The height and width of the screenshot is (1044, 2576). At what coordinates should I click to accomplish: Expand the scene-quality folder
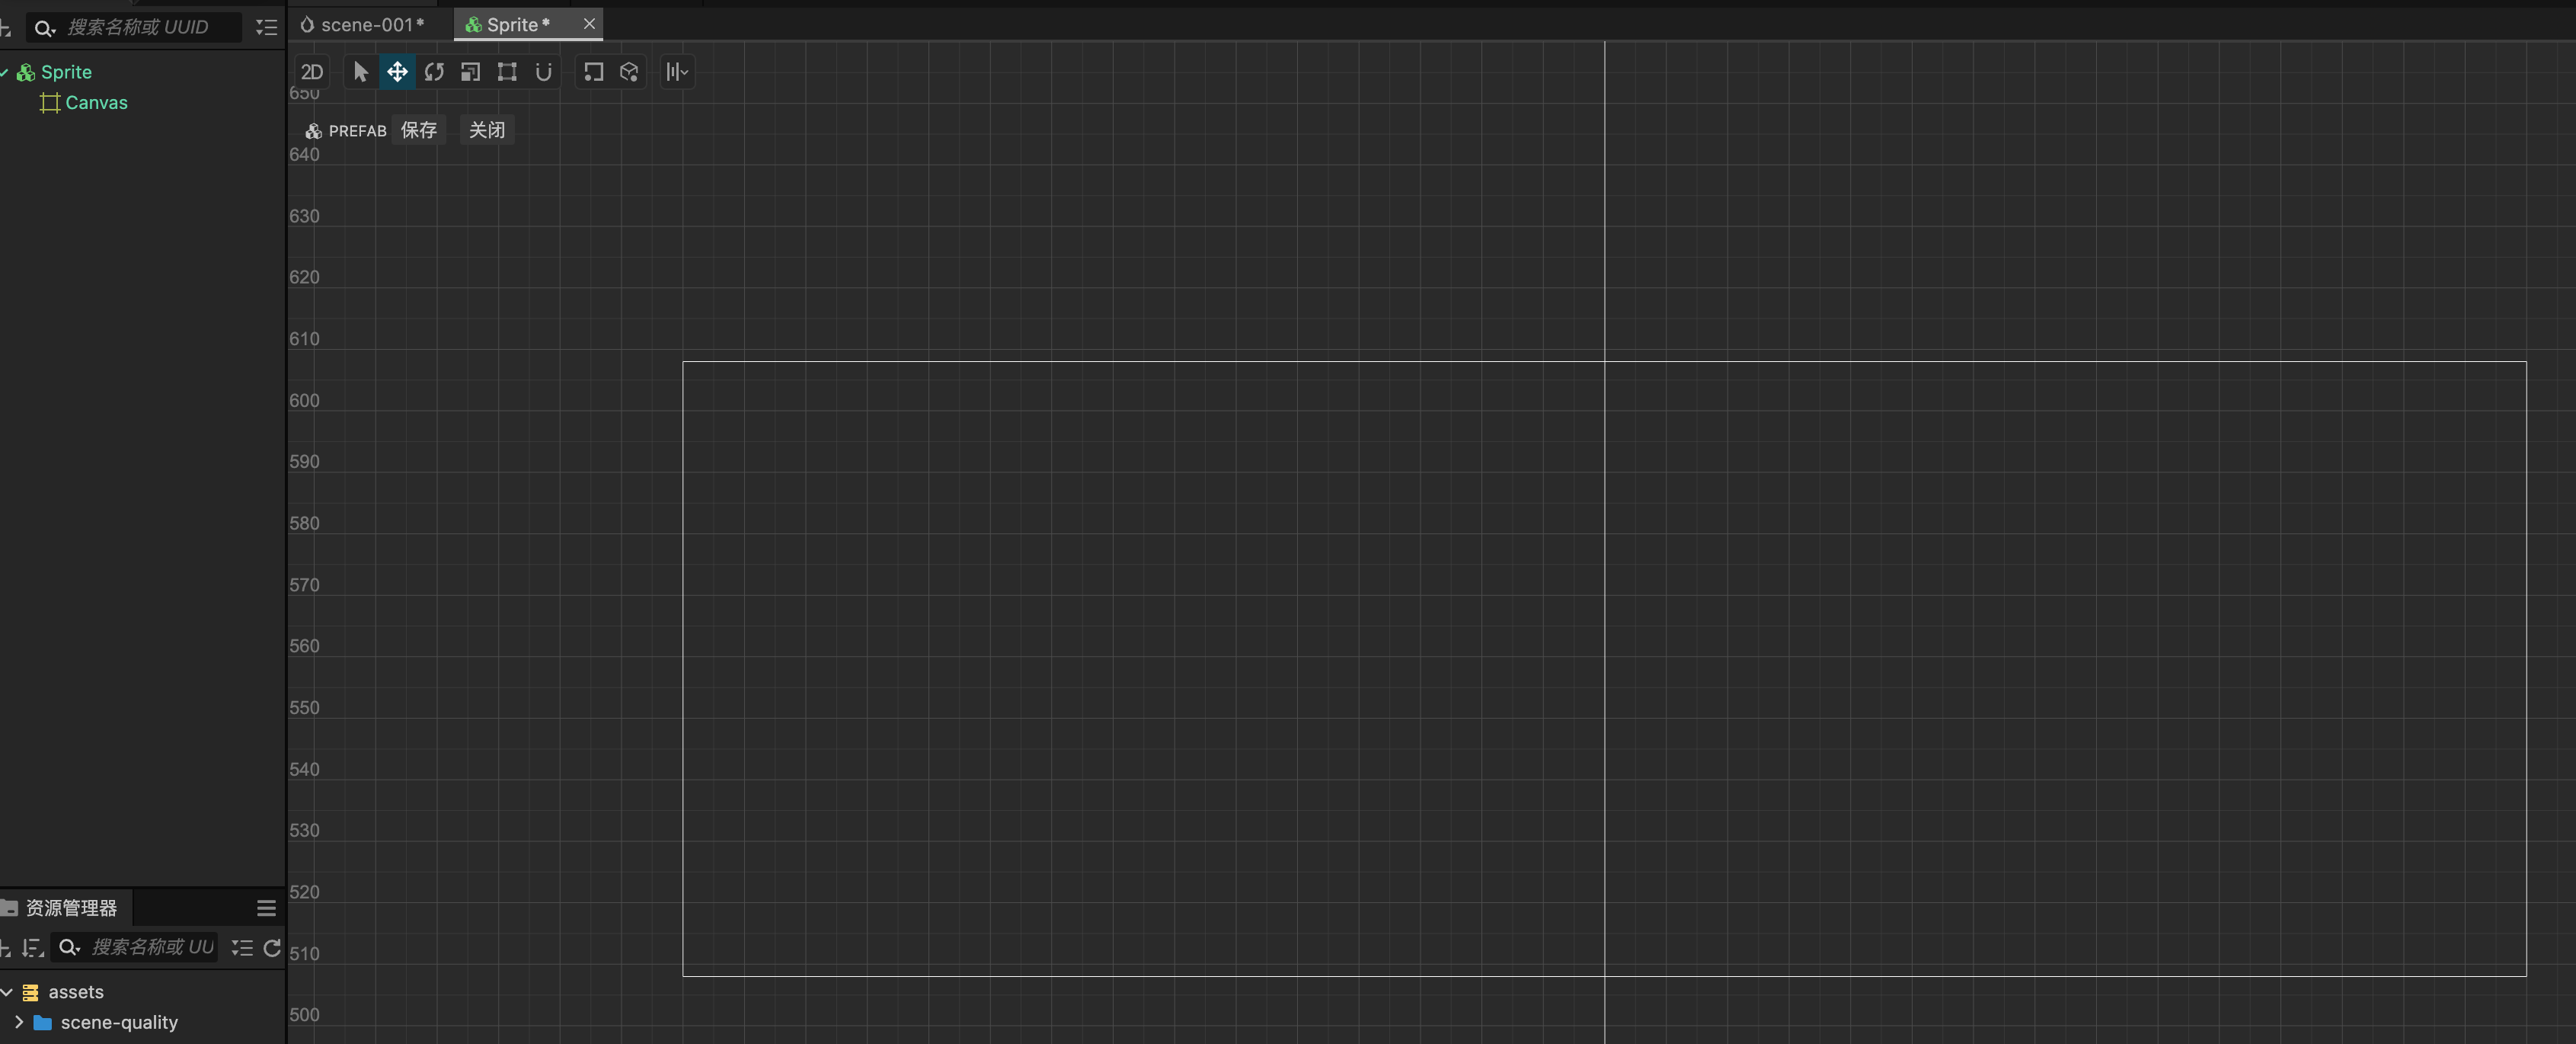coord(18,1022)
